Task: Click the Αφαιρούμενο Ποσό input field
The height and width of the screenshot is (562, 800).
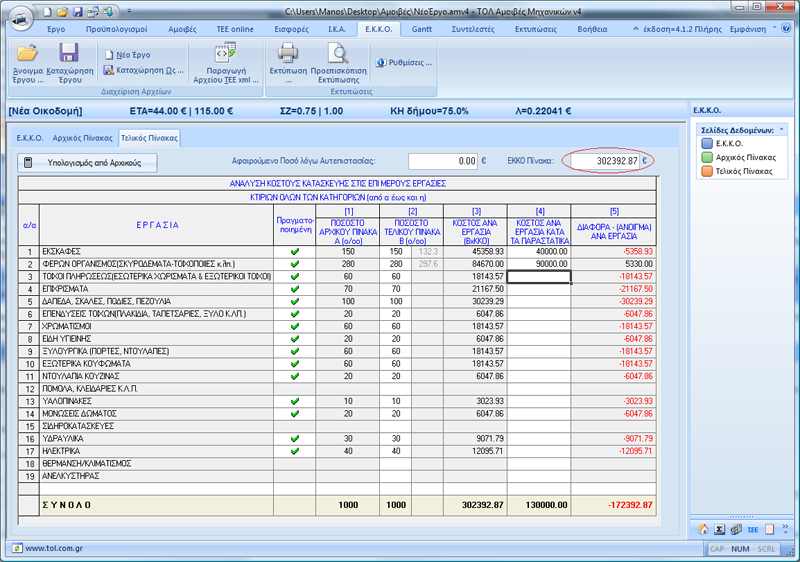Action: pyautogui.click(x=443, y=161)
